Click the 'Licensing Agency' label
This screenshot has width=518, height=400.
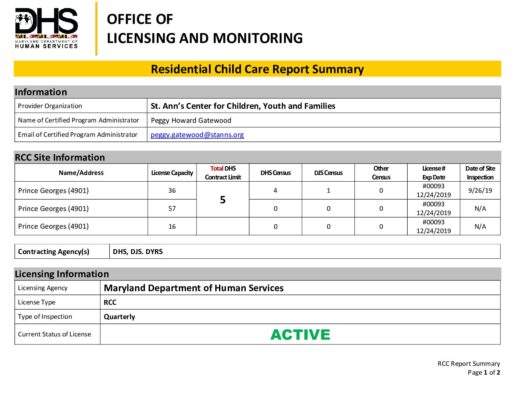42,288
